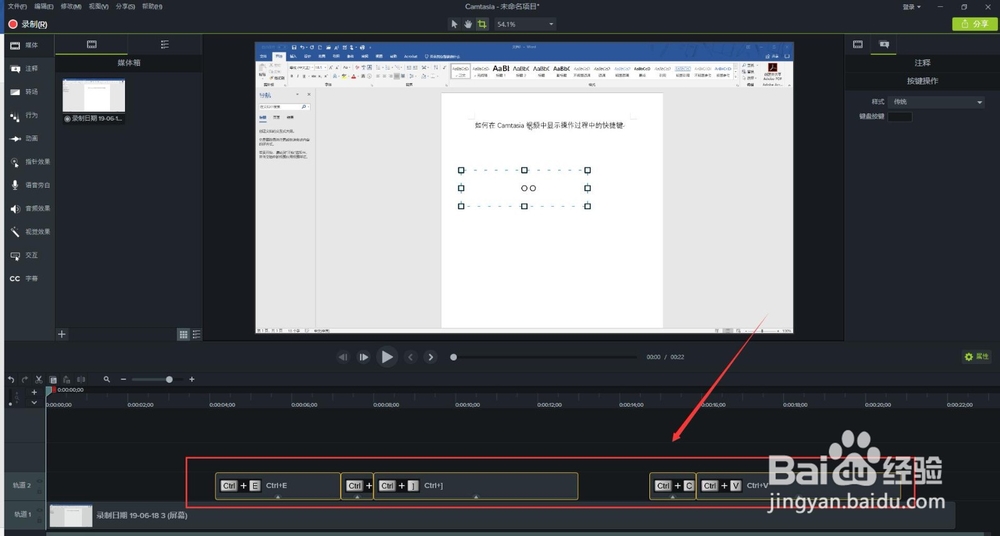Image resolution: width=1000 pixels, height=536 pixels.
Task: Switch to the media bin filmstrip tab
Action: click(92, 45)
